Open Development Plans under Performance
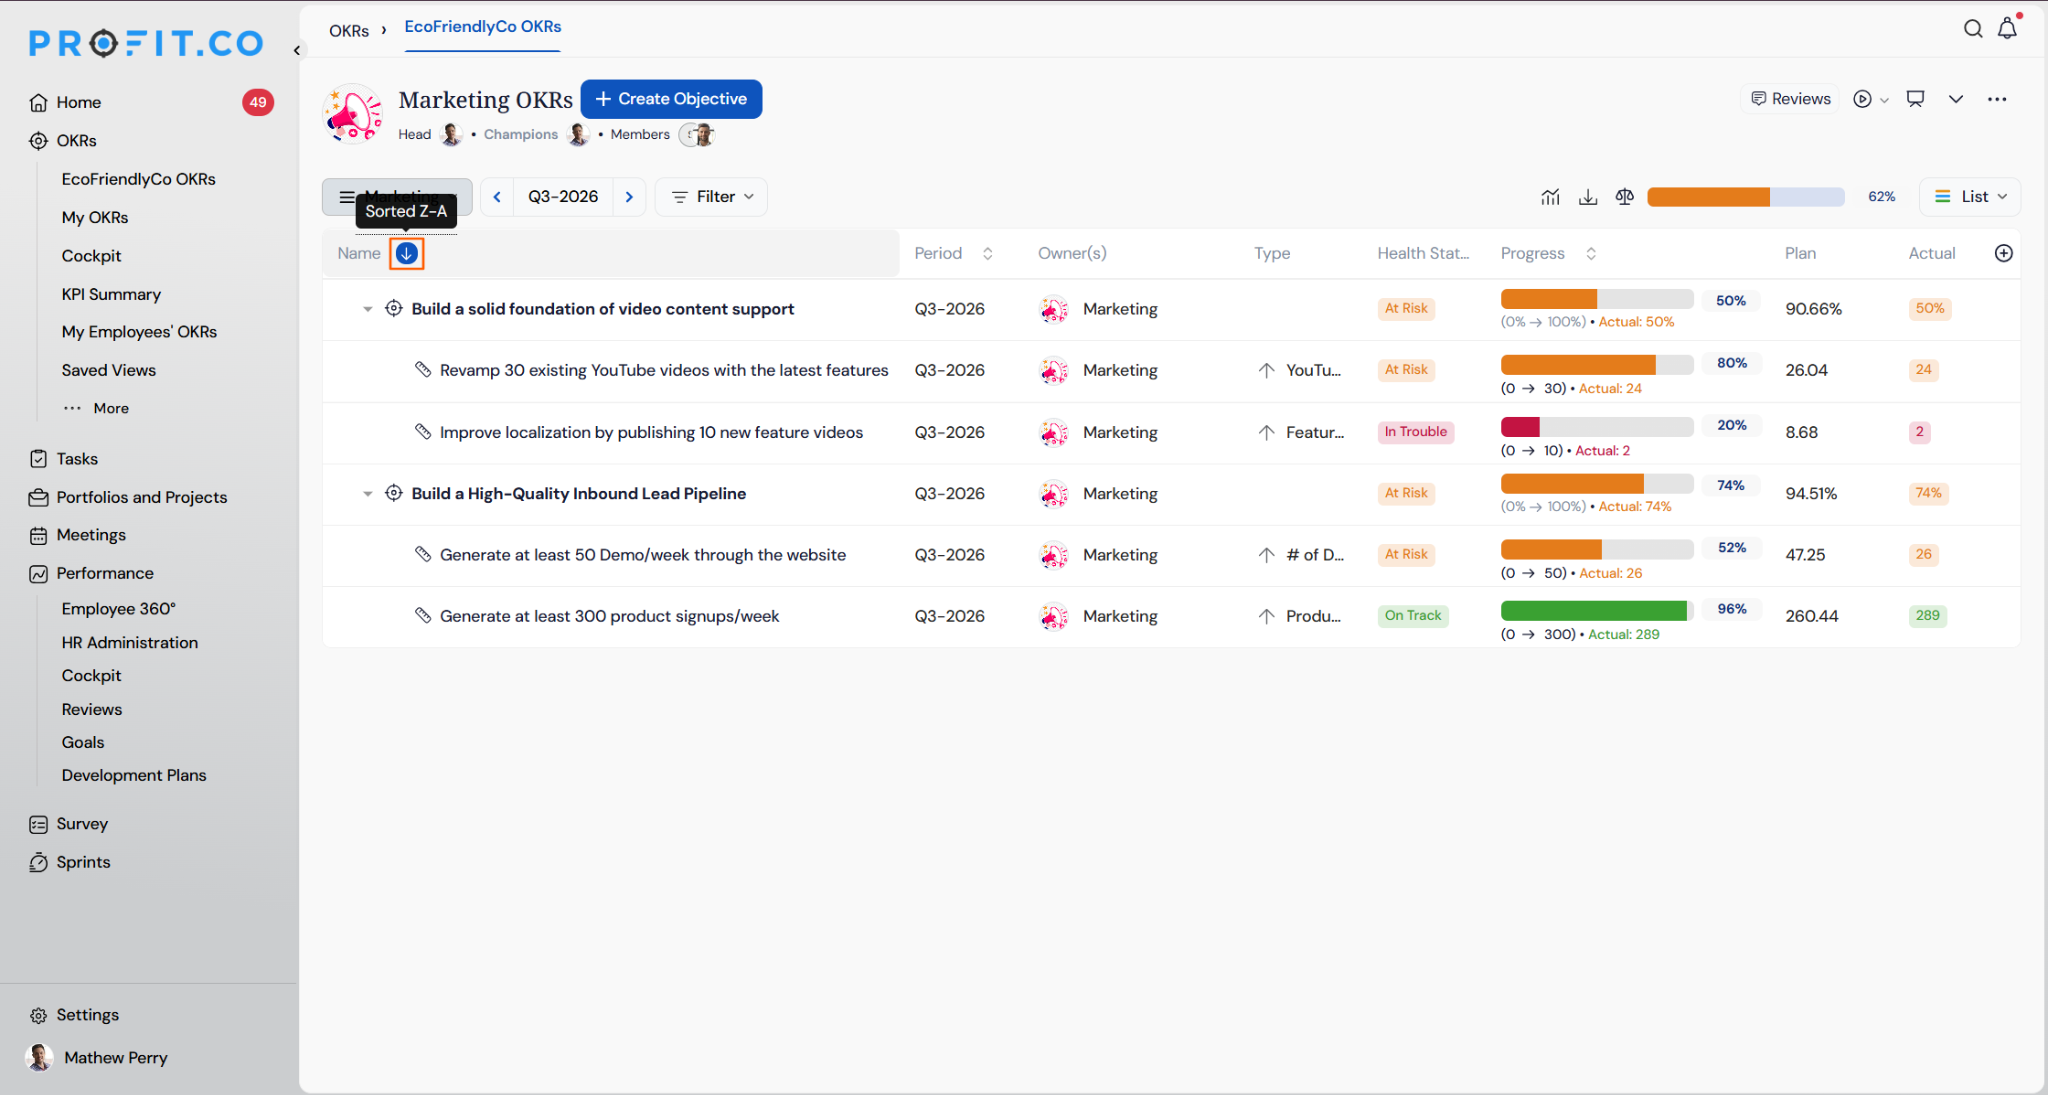This screenshot has width=2048, height=1095. (x=134, y=775)
